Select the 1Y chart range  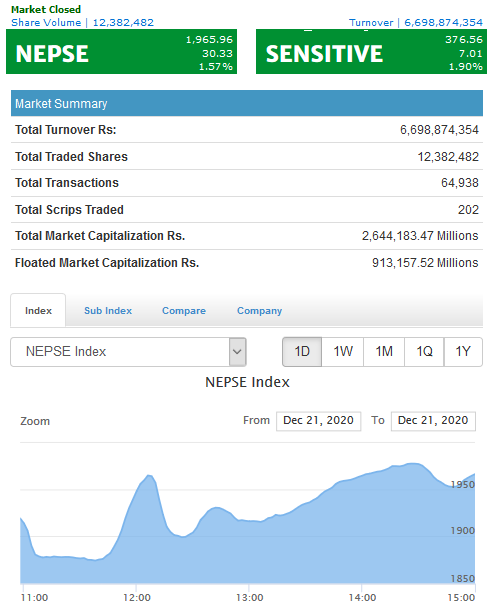pyautogui.click(x=463, y=351)
